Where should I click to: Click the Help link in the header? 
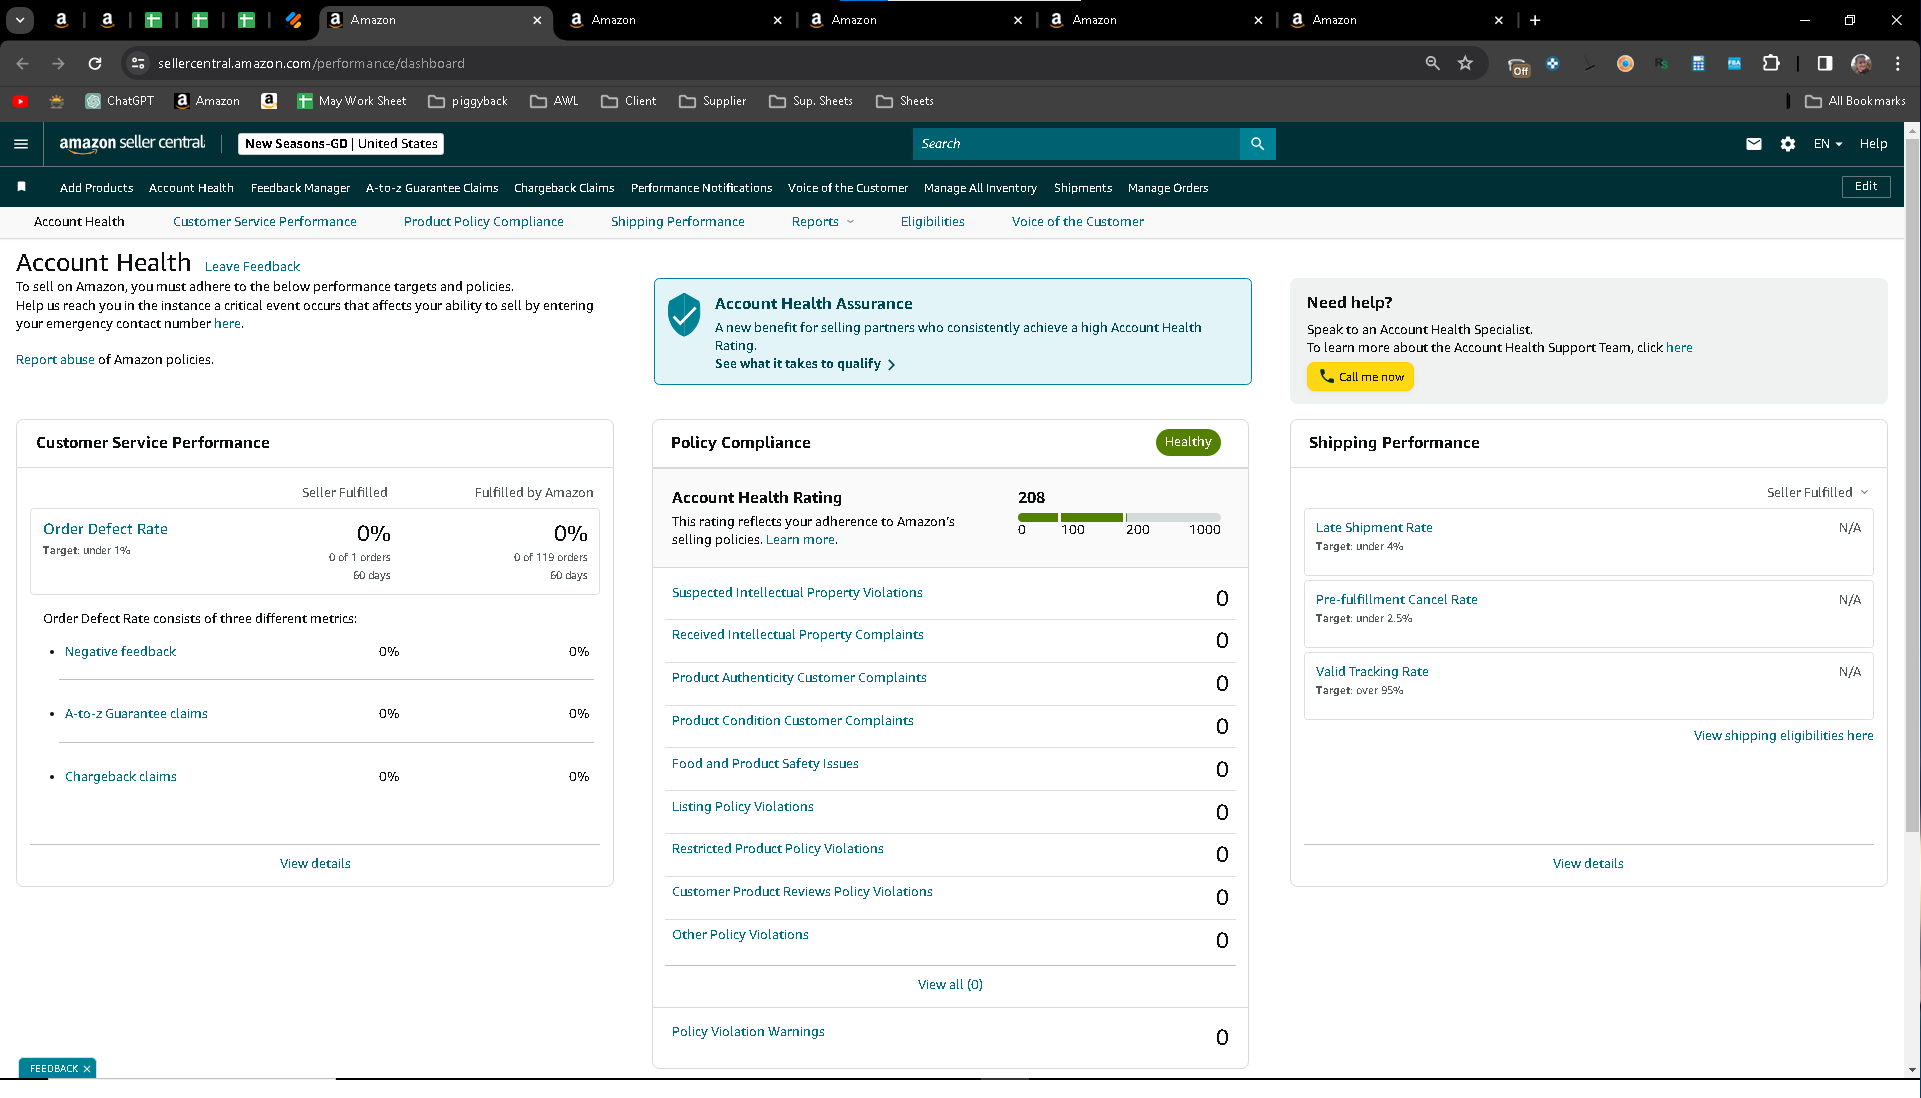pyautogui.click(x=1873, y=144)
